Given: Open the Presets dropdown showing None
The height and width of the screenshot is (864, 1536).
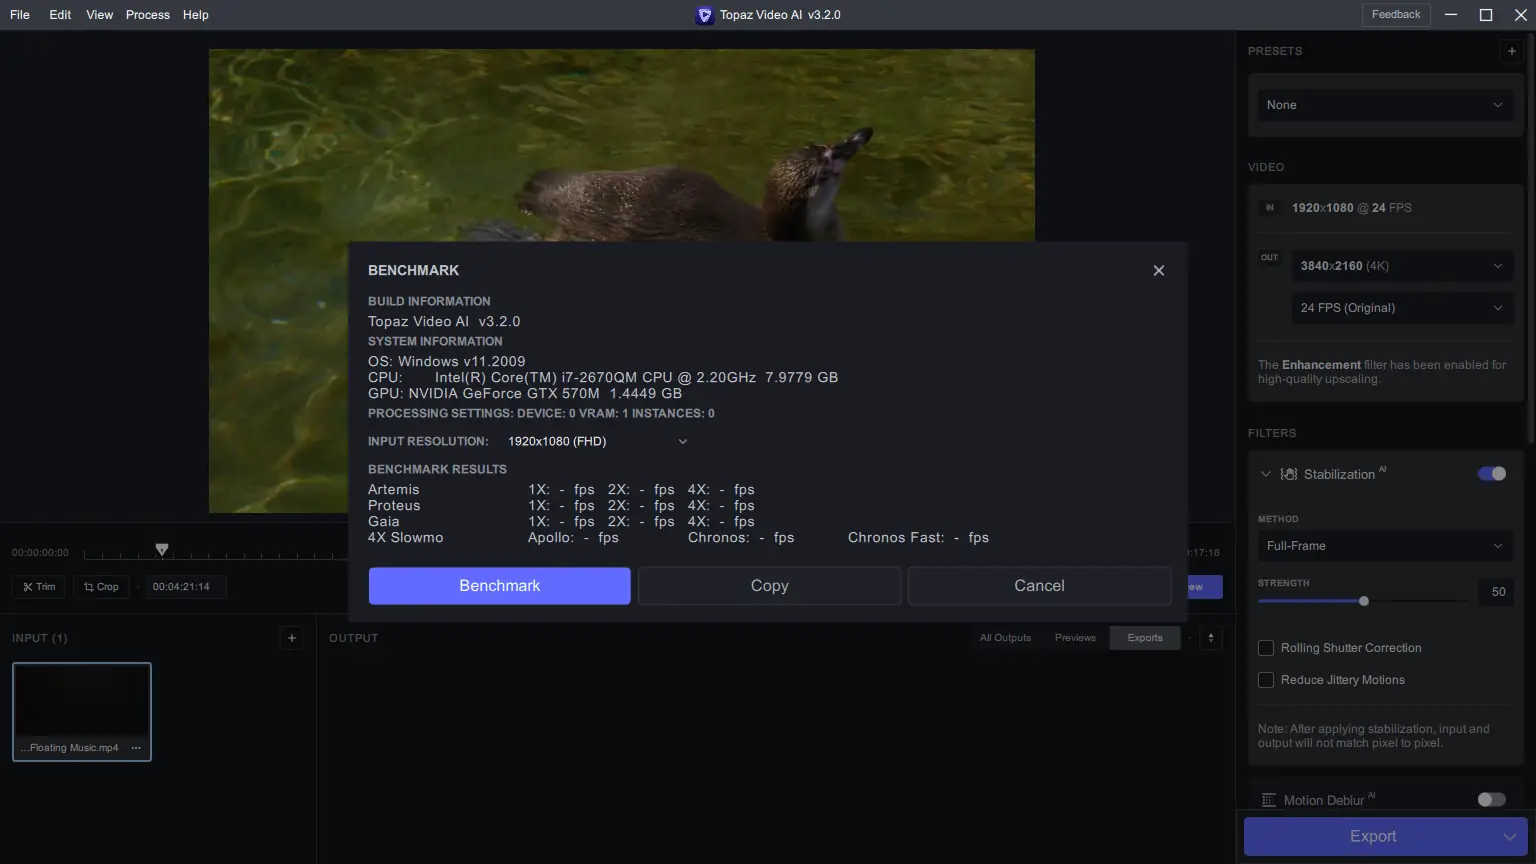Looking at the screenshot, I should [x=1385, y=105].
